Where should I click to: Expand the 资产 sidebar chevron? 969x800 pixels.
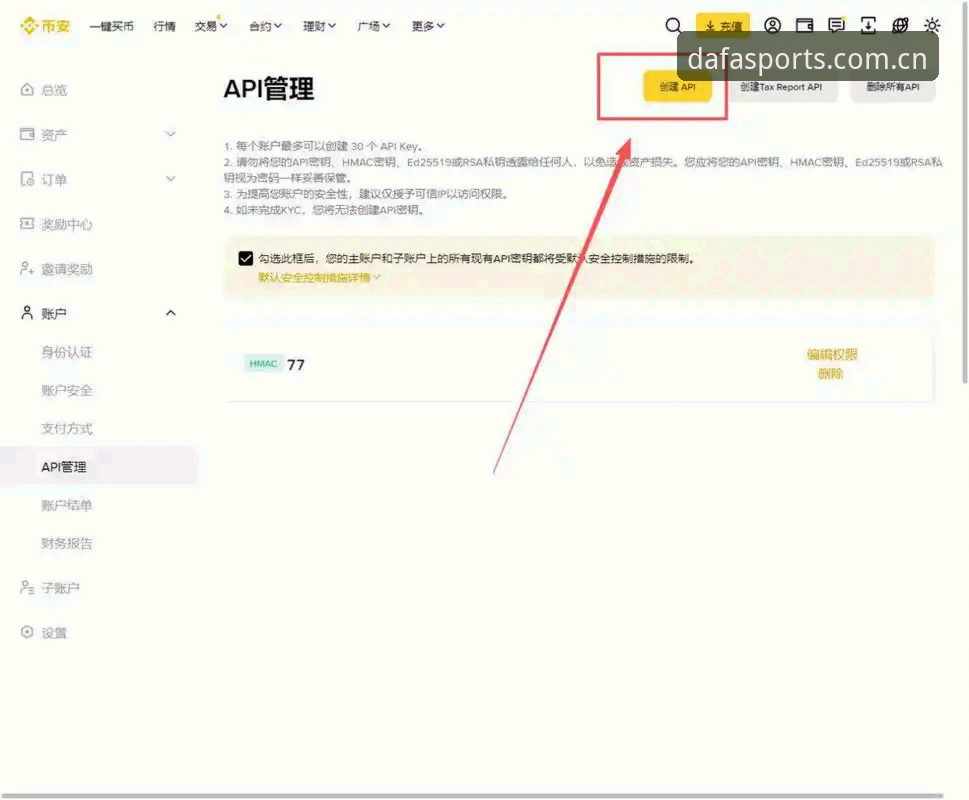(x=171, y=134)
